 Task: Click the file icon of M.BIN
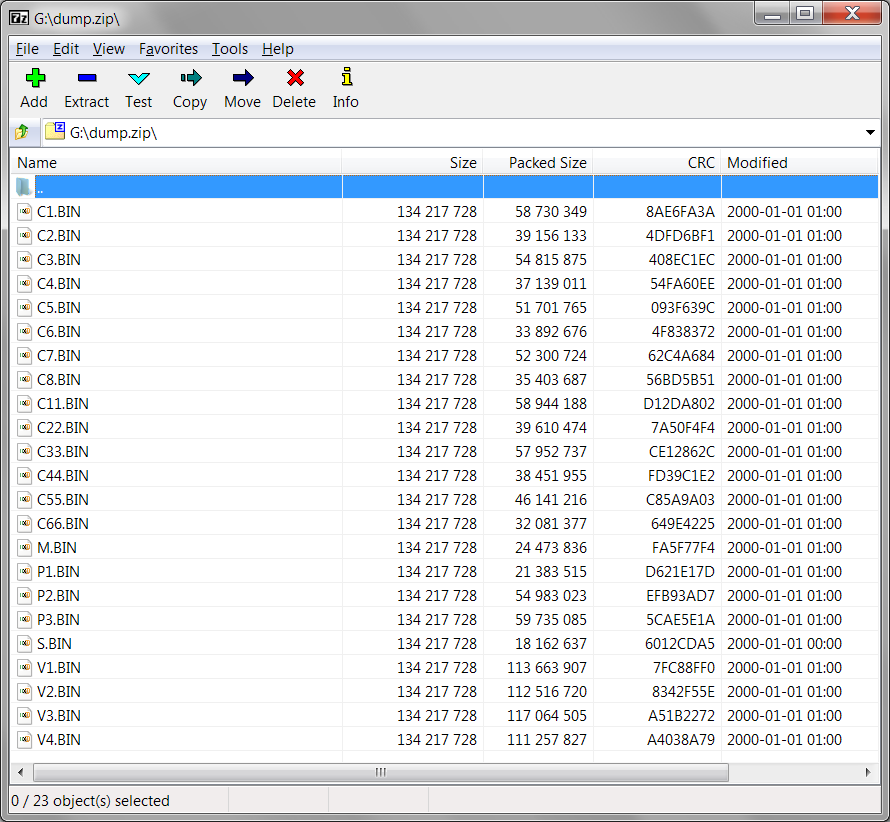24,548
